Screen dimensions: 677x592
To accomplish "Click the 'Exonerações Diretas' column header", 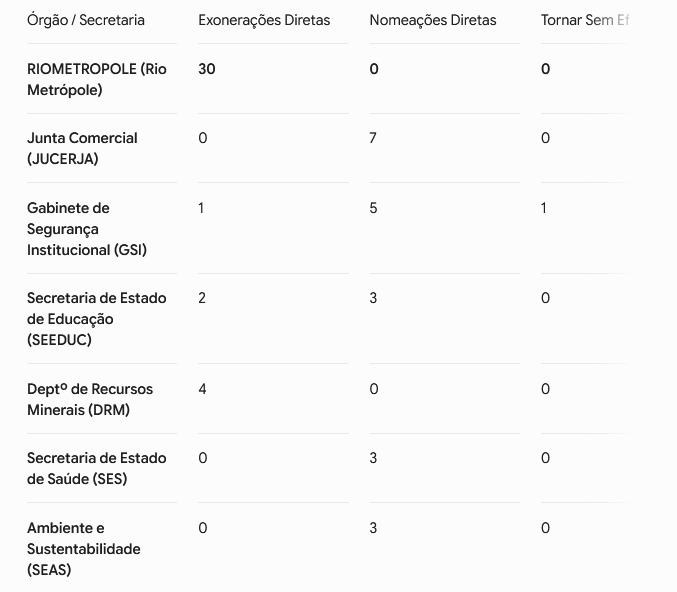I will tap(264, 20).
